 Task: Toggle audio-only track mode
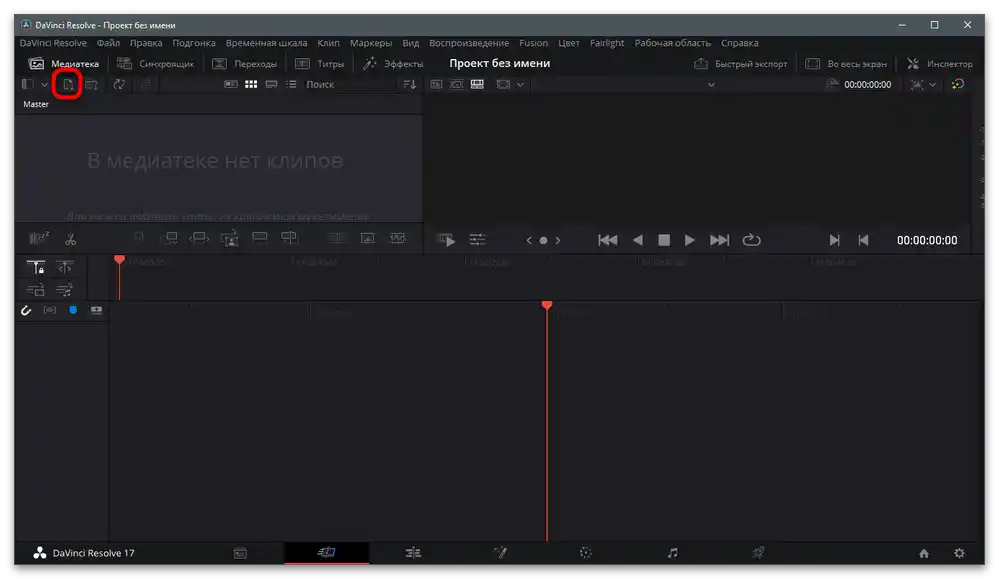[64, 290]
